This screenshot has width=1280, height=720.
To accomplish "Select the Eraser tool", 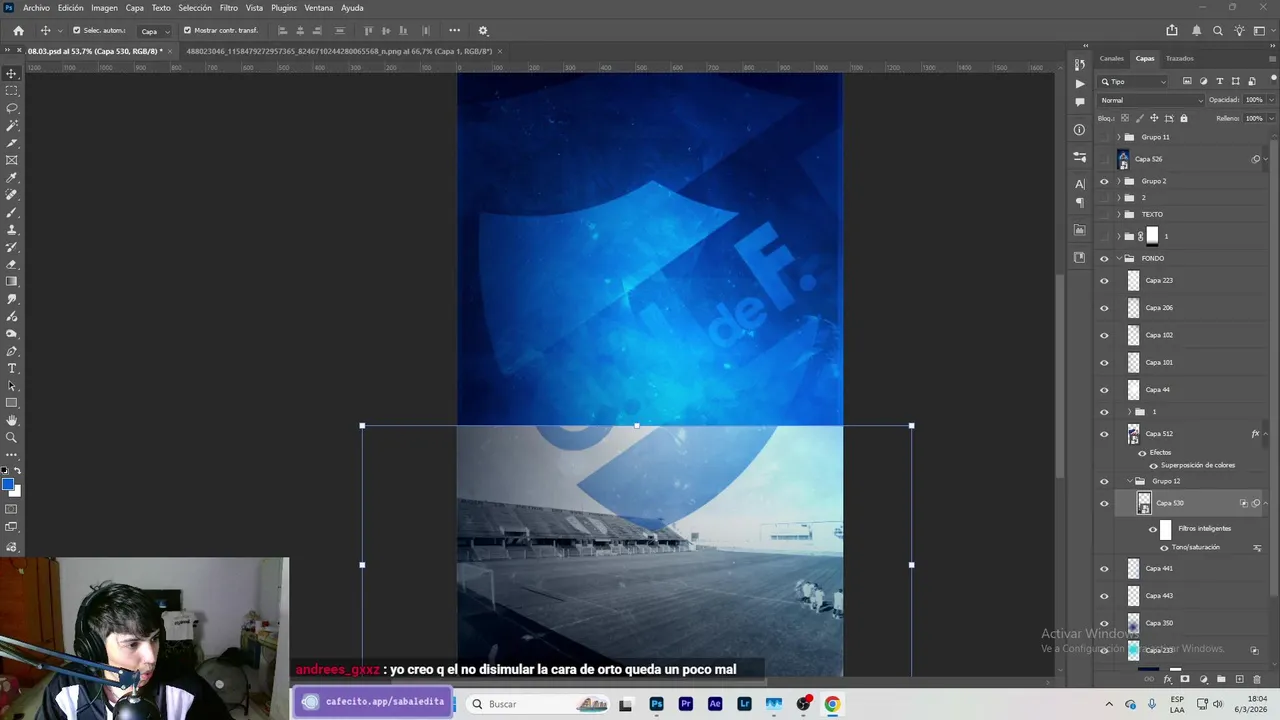I will click(x=12, y=264).
